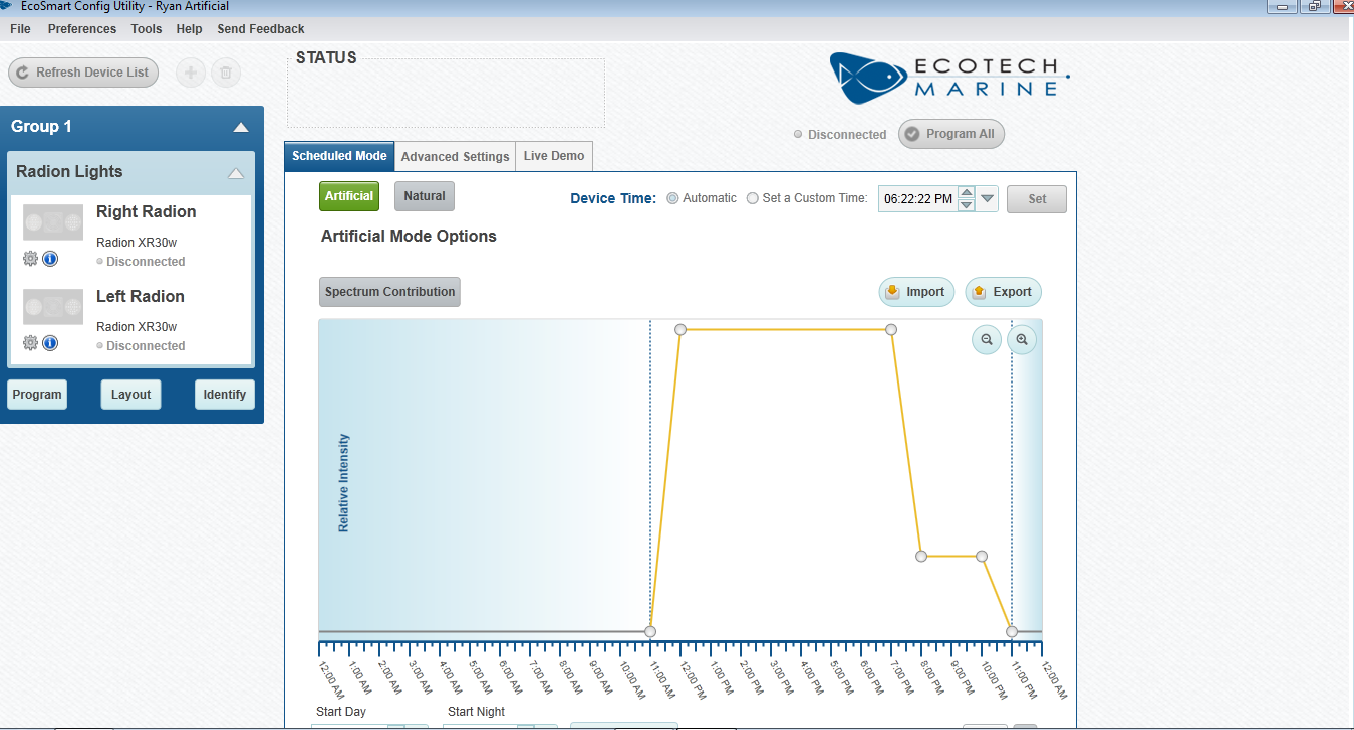Screen dimensions: 1354x730
Task: Select the Right Radion device thumbnail
Action: [53, 223]
